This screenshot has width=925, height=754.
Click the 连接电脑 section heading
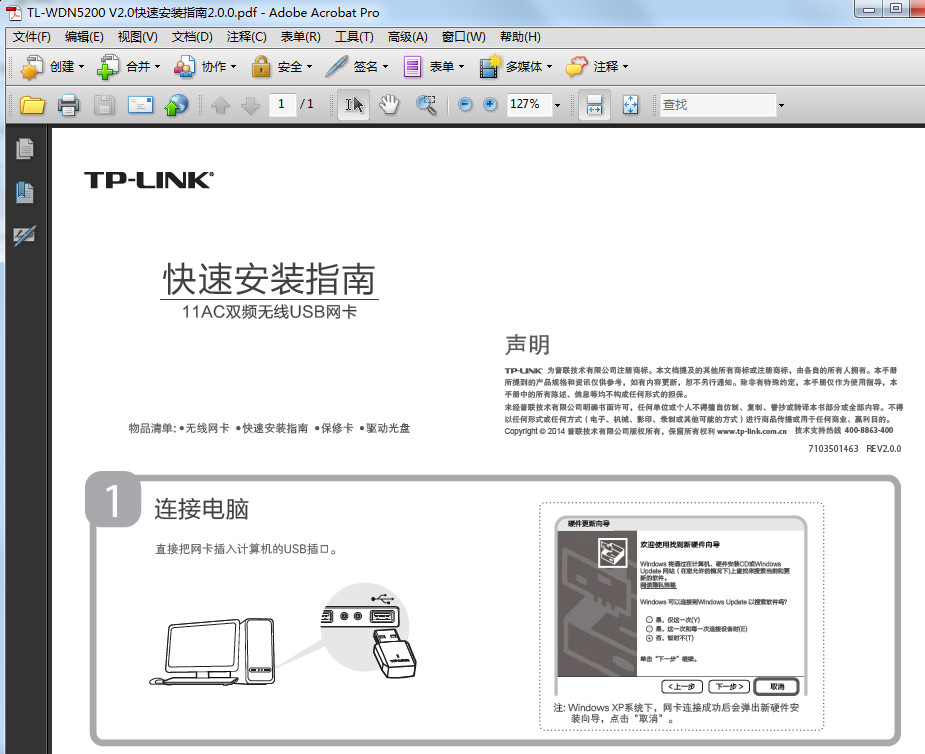pyautogui.click(x=202, y=509)
